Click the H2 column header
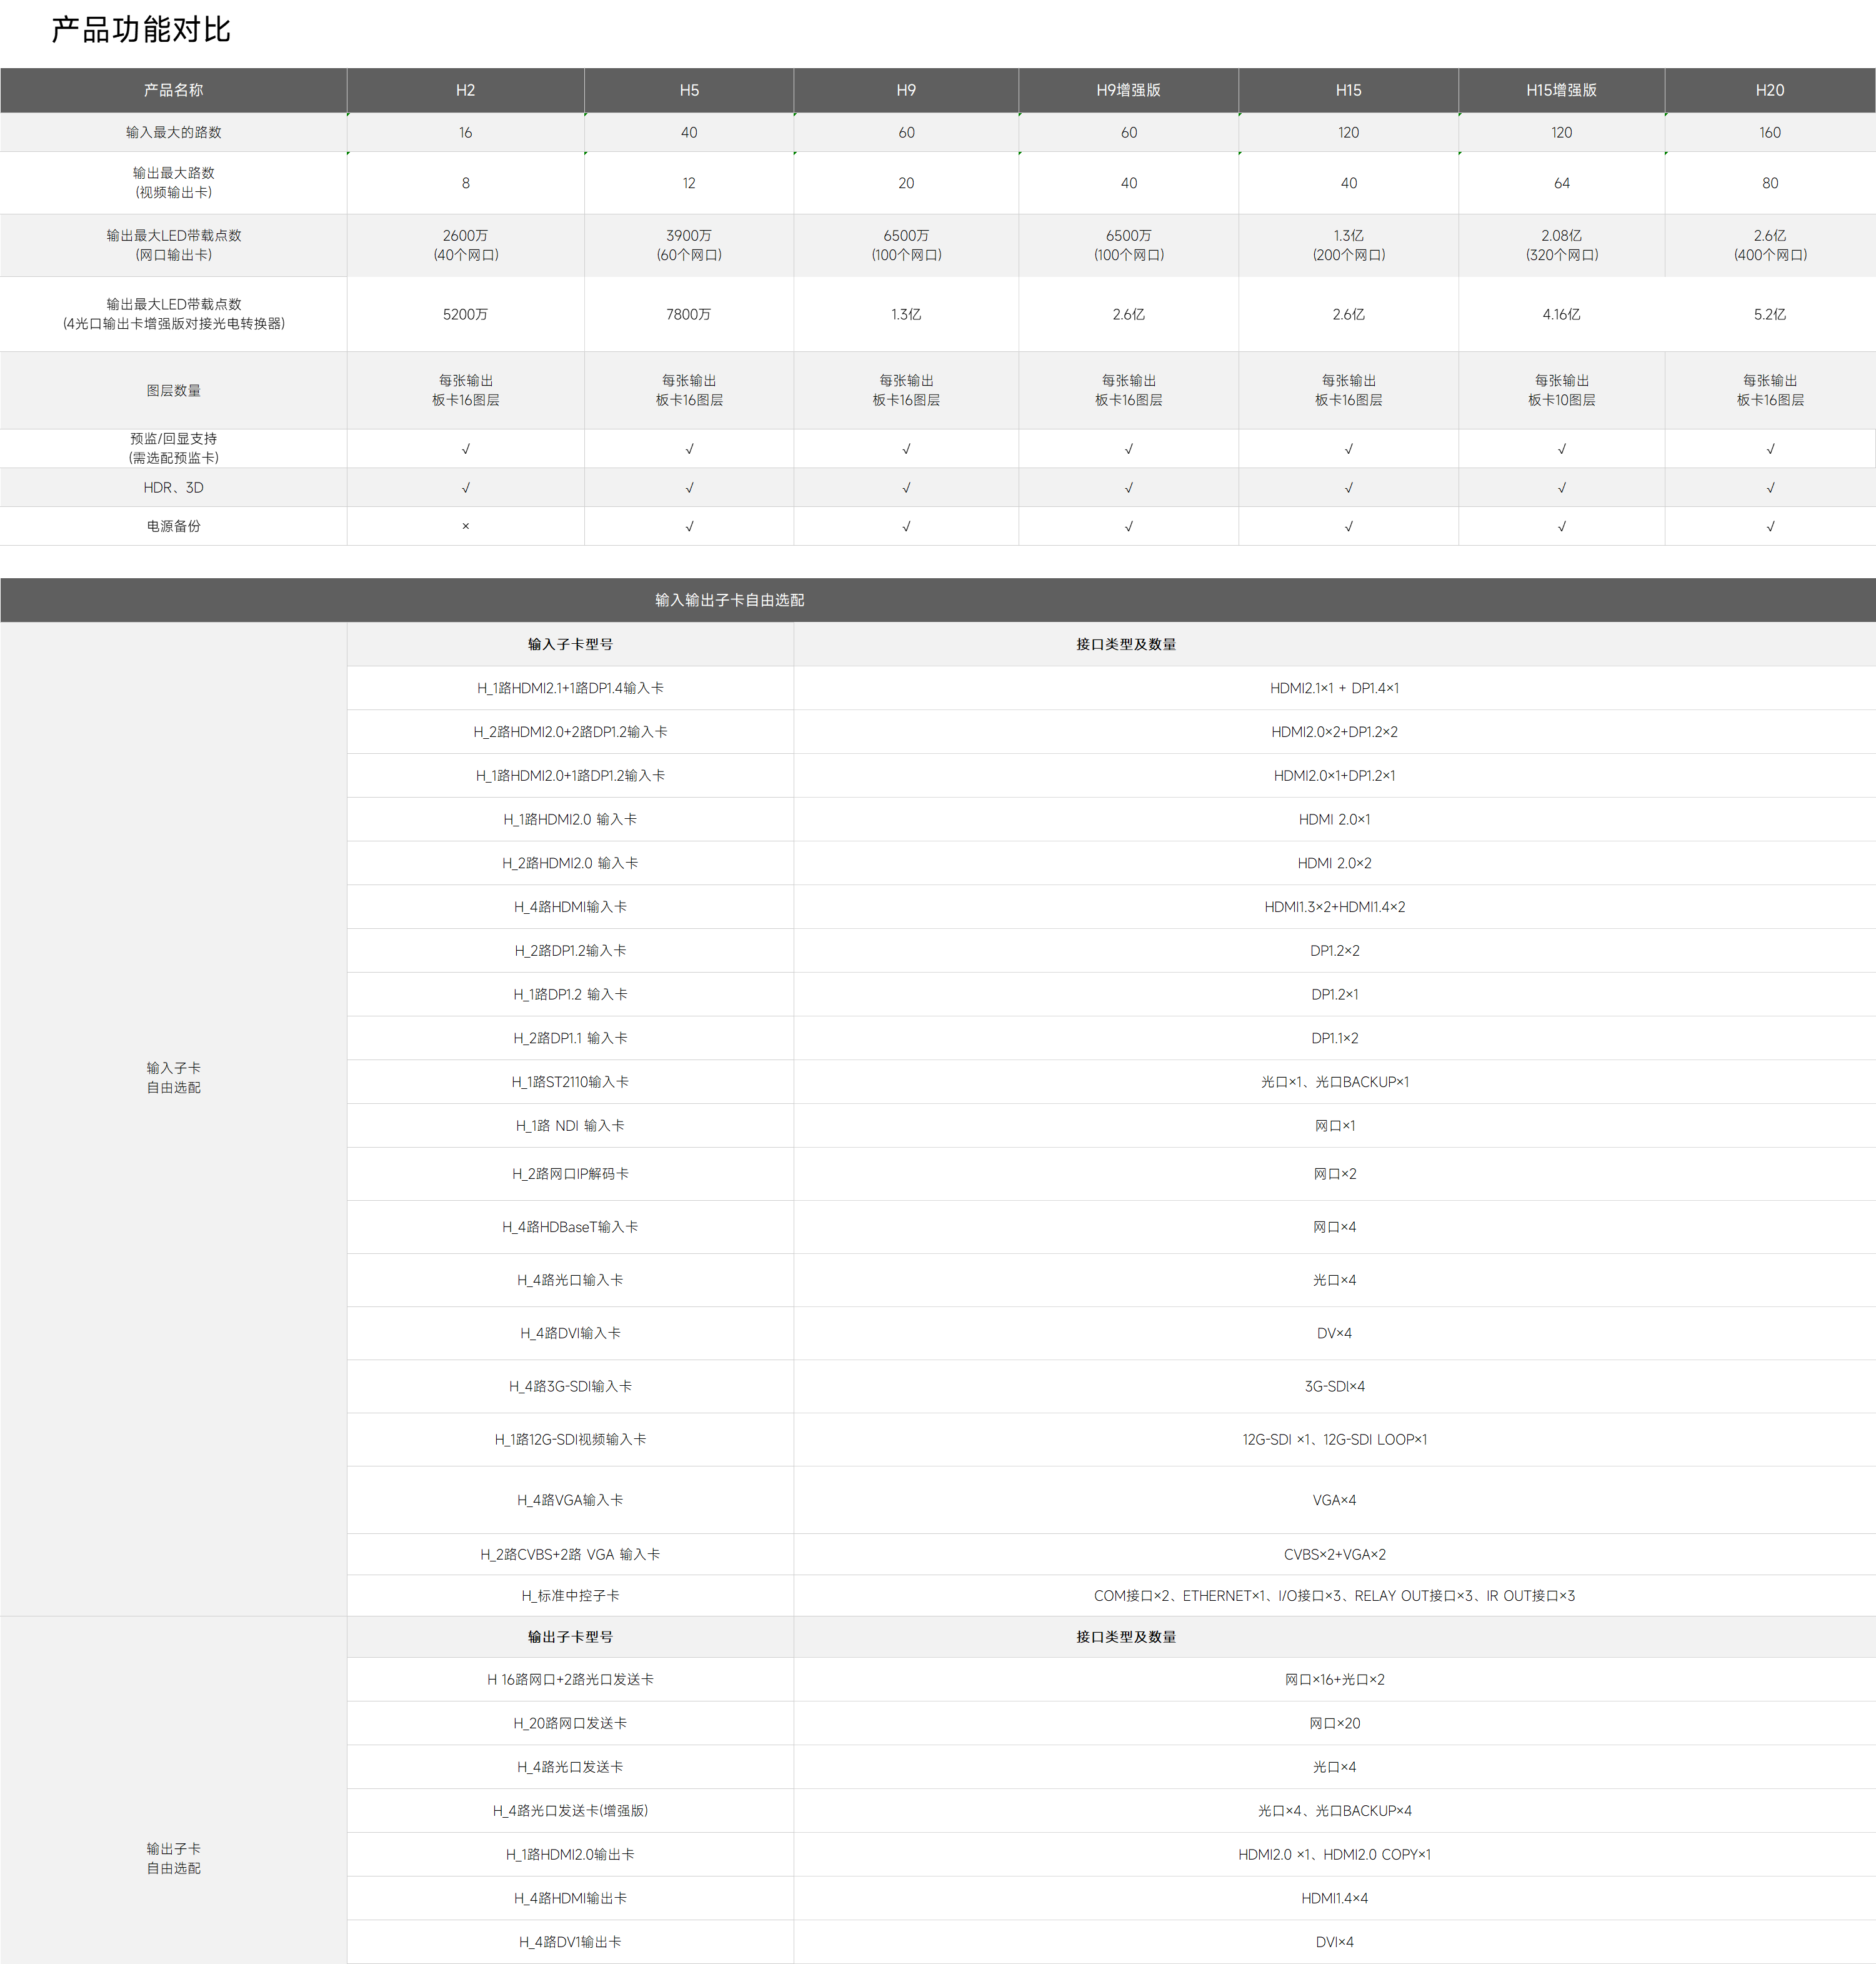Image resolution: width=1876 pixels, height=1964 pixels. (x=465, y=90)
